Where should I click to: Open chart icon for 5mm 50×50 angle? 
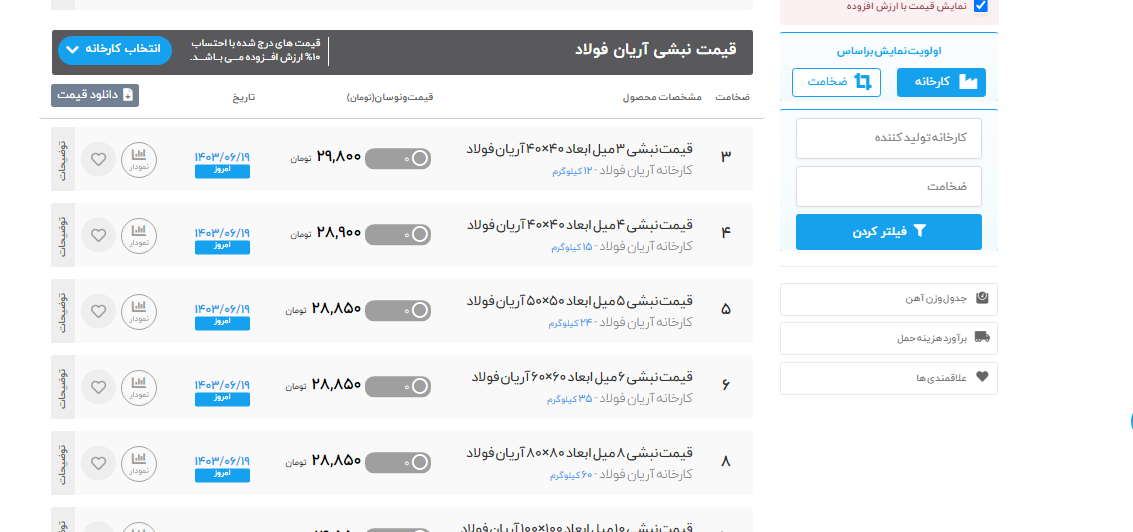139,311
